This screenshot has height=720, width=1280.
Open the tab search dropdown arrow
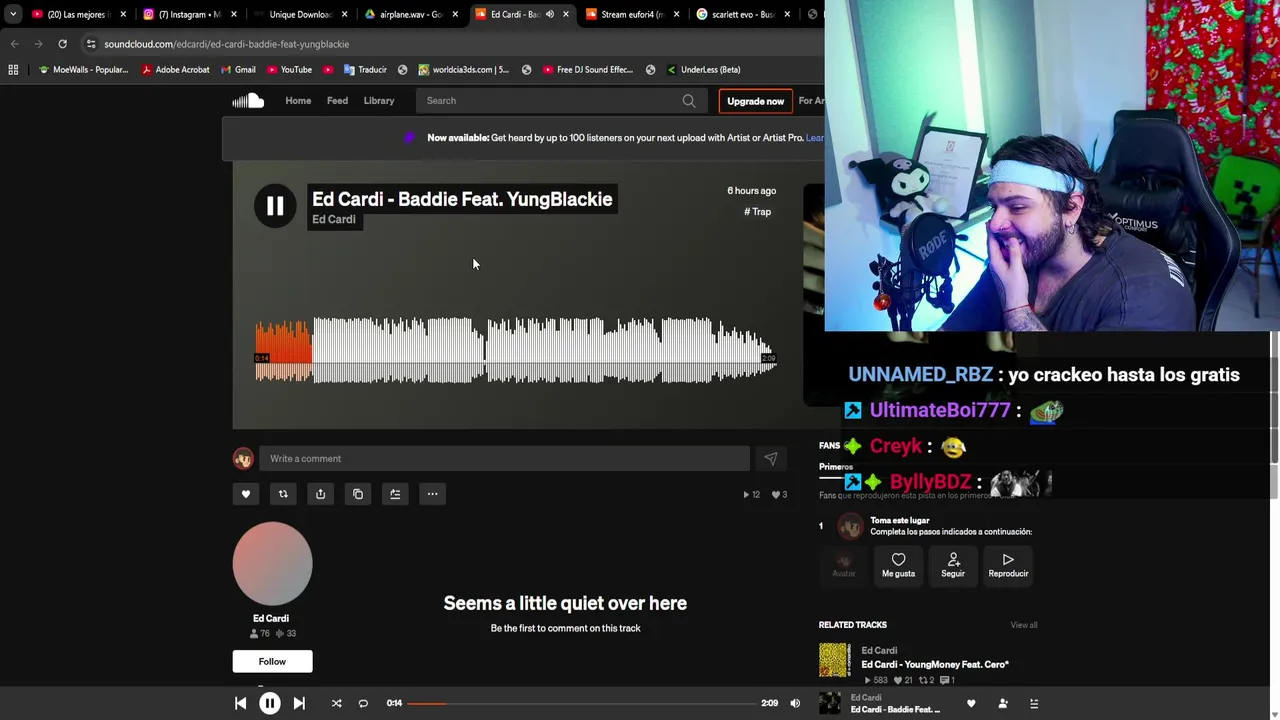click(12, 14)
